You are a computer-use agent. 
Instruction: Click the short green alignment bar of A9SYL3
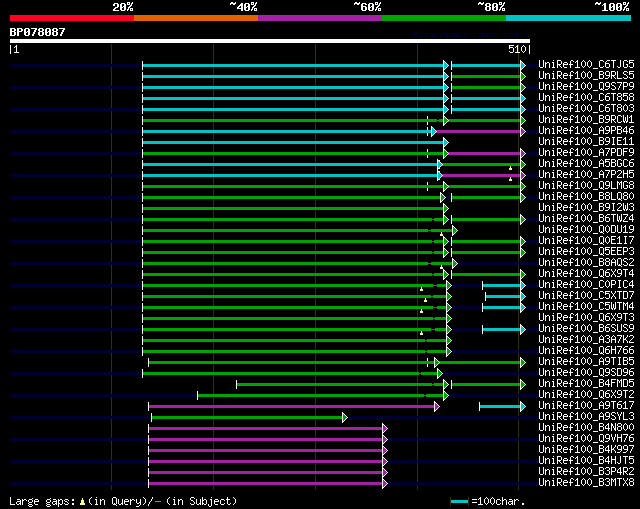(249, 418)
